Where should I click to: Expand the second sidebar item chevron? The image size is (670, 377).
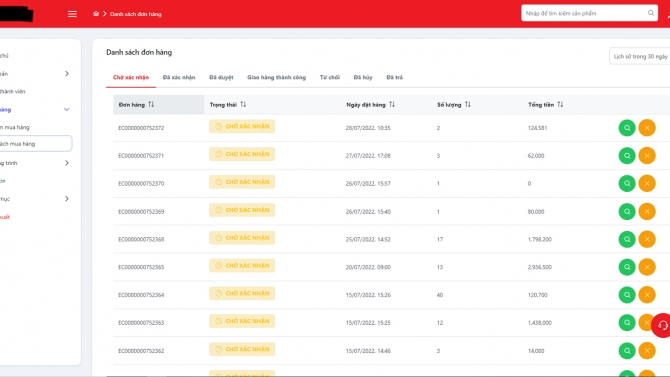[67, 74]
